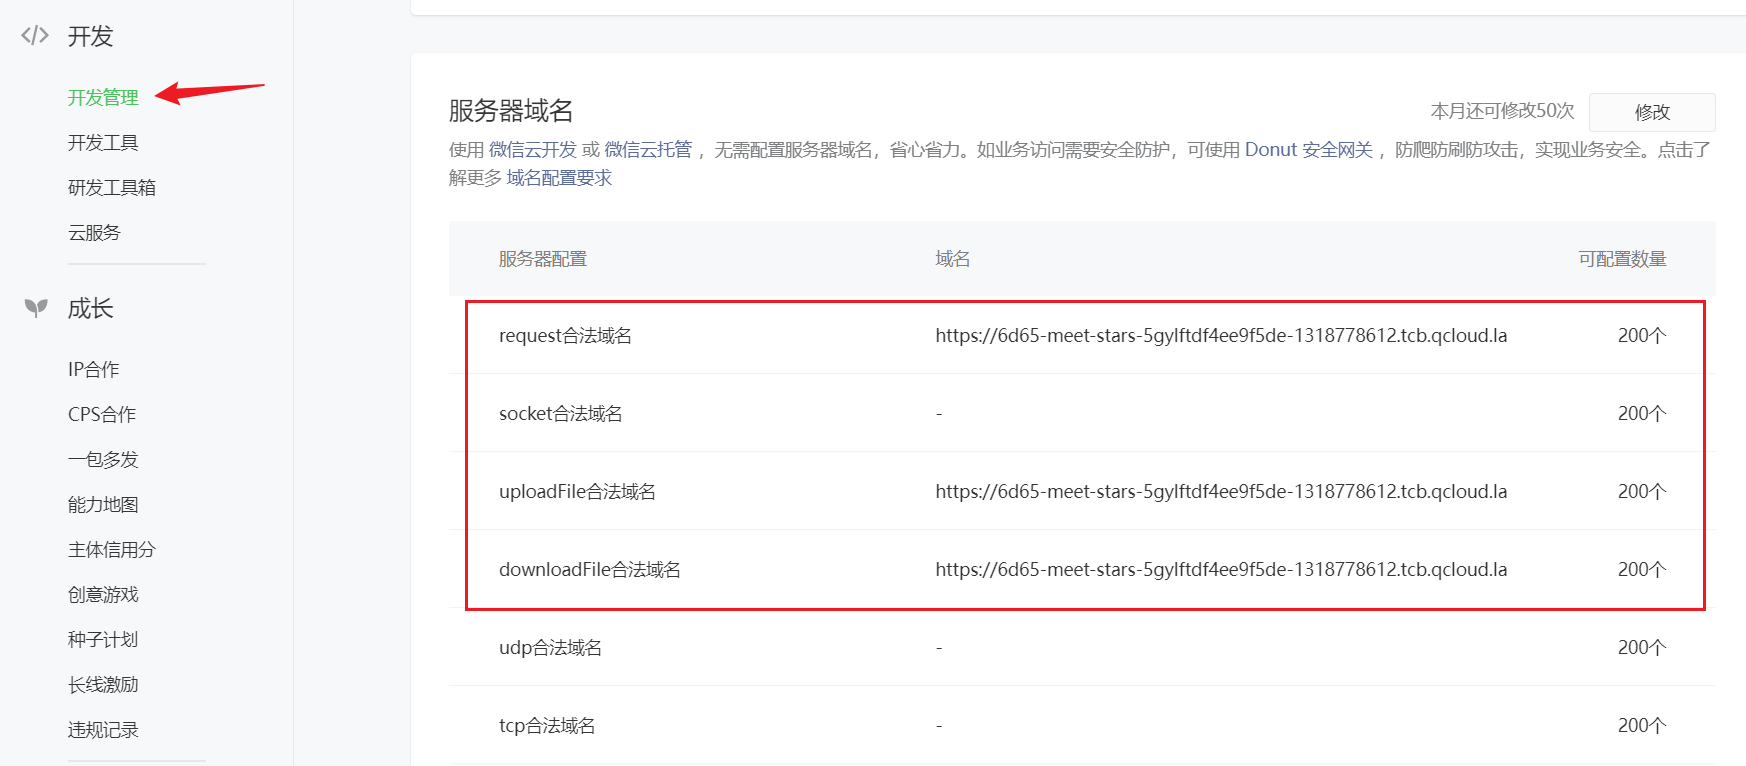Open the 微信云开发 link
The image size is (1746, 766).
click(x=533, y=149)
